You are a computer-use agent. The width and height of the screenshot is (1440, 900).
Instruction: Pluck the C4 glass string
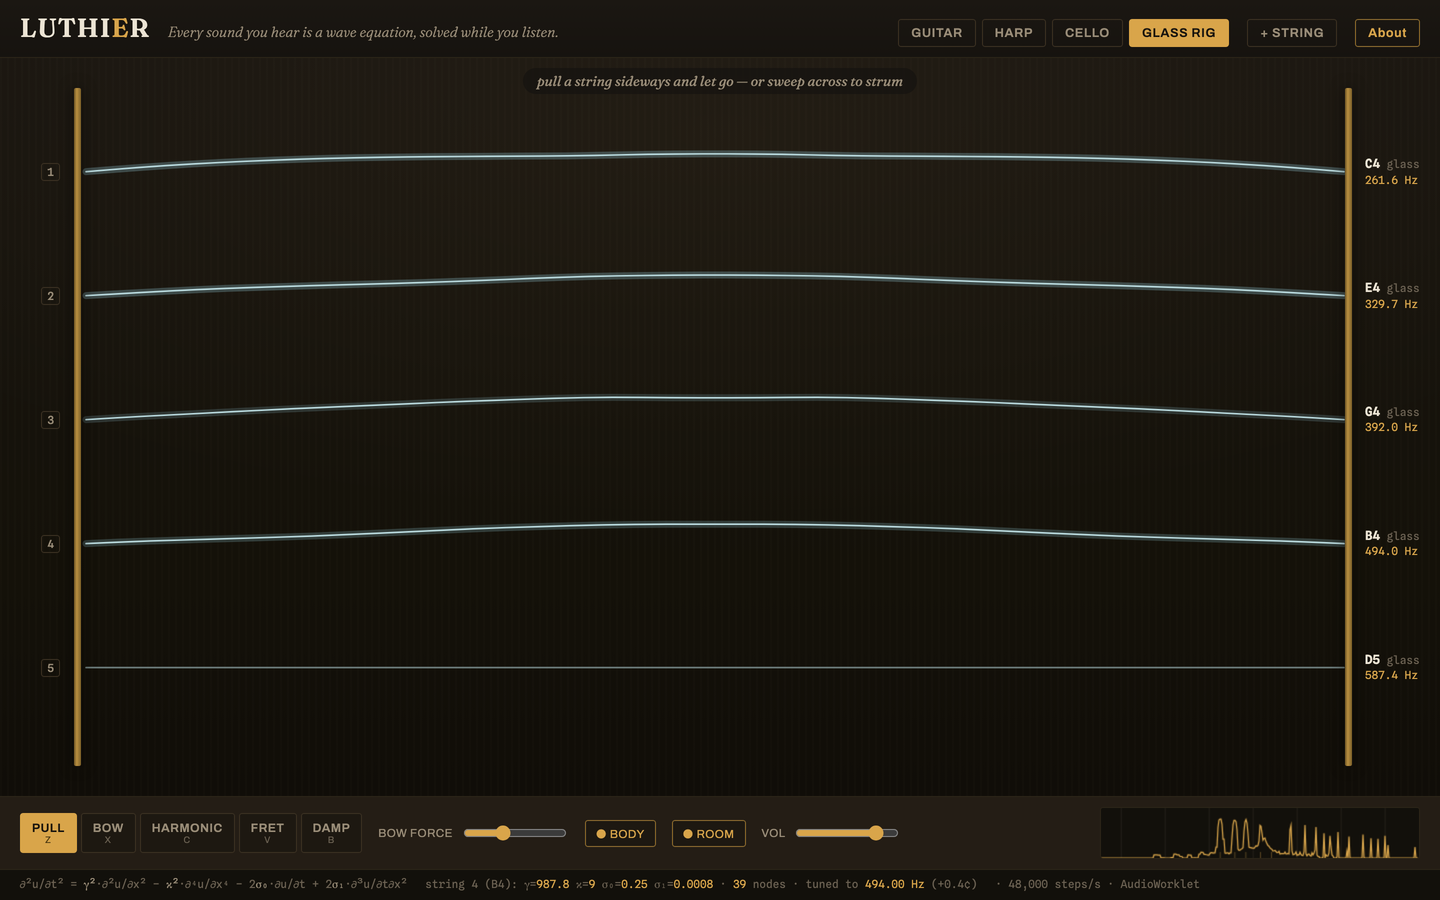pos(715,154)
